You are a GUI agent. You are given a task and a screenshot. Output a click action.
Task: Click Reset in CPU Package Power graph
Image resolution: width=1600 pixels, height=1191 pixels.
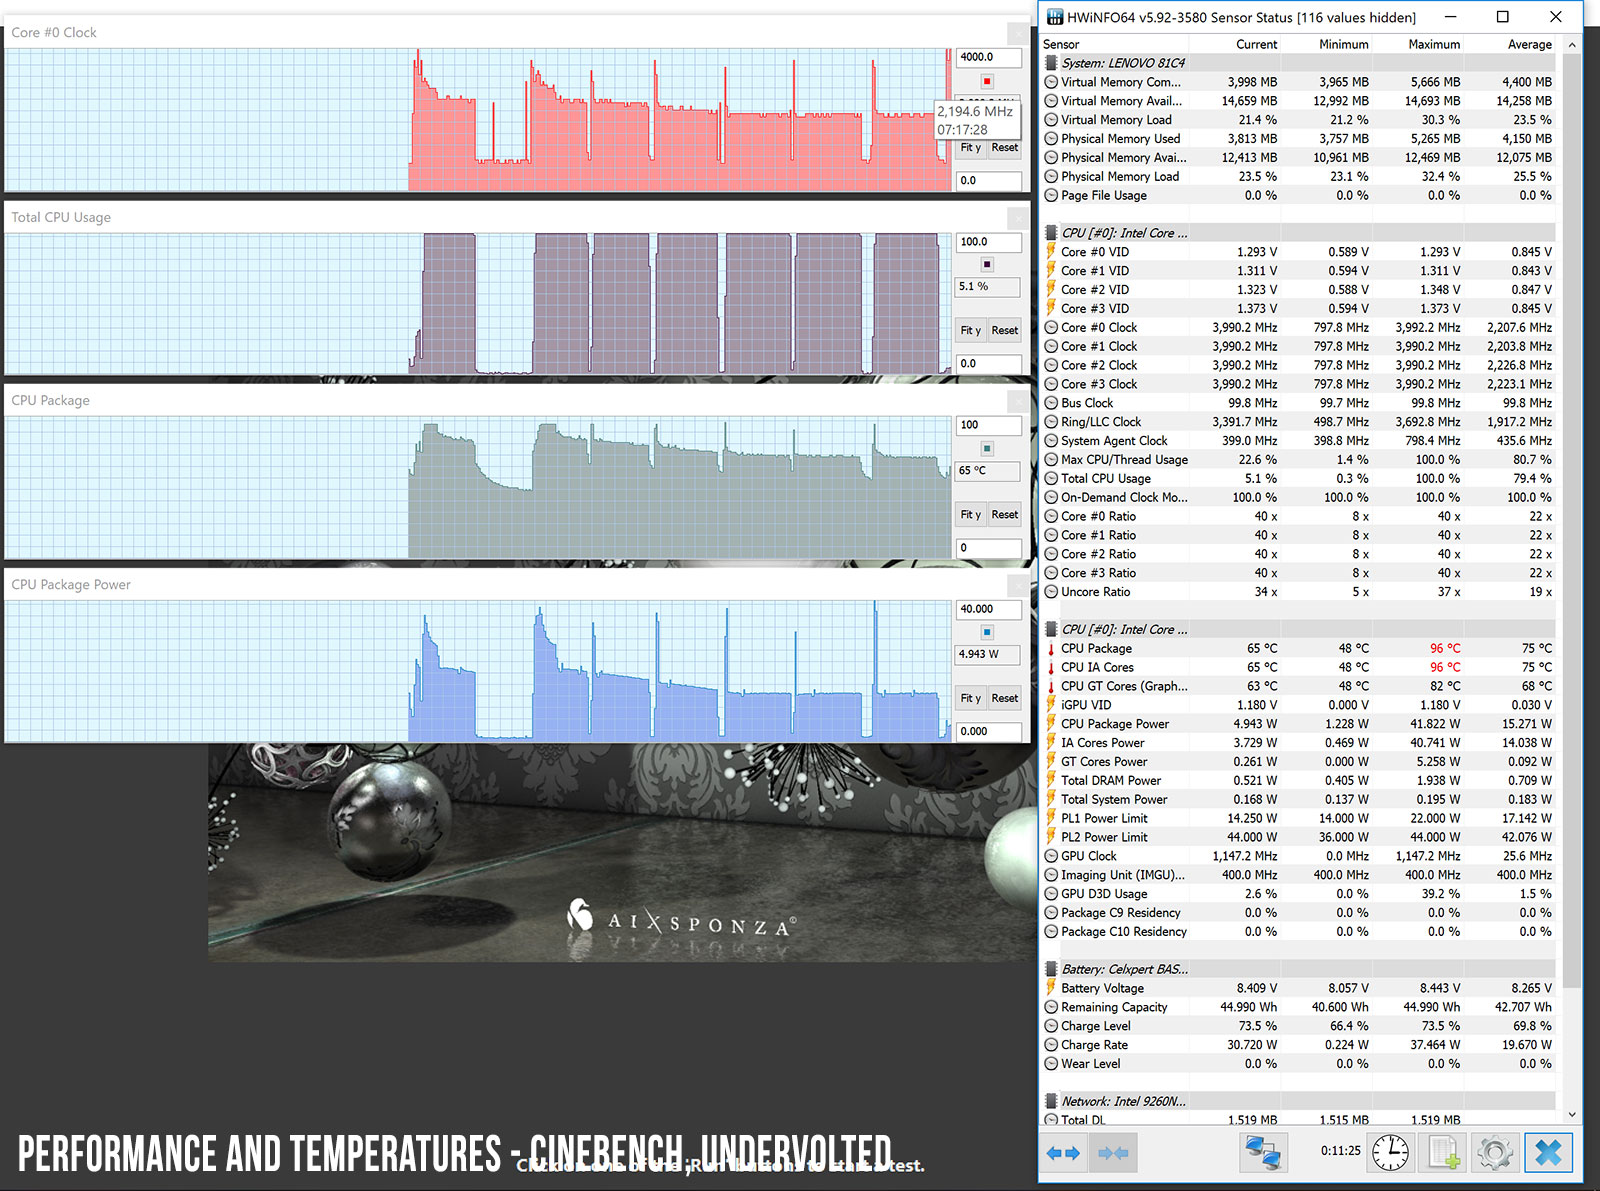coord(1004,699)
